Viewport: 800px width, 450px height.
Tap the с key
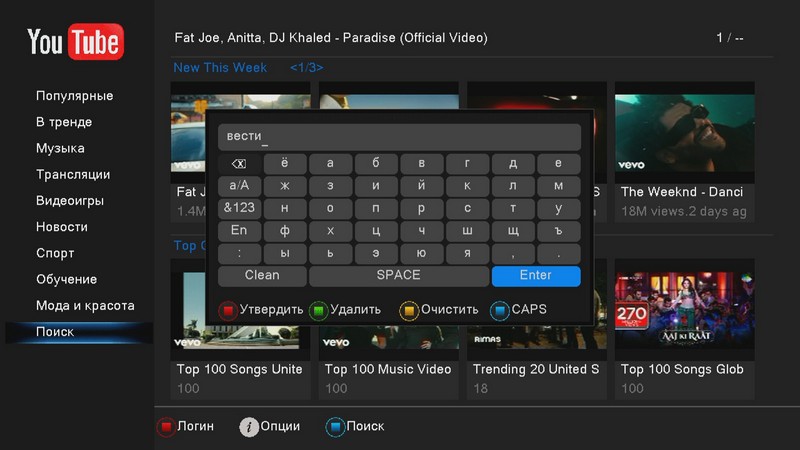(467, 208)
